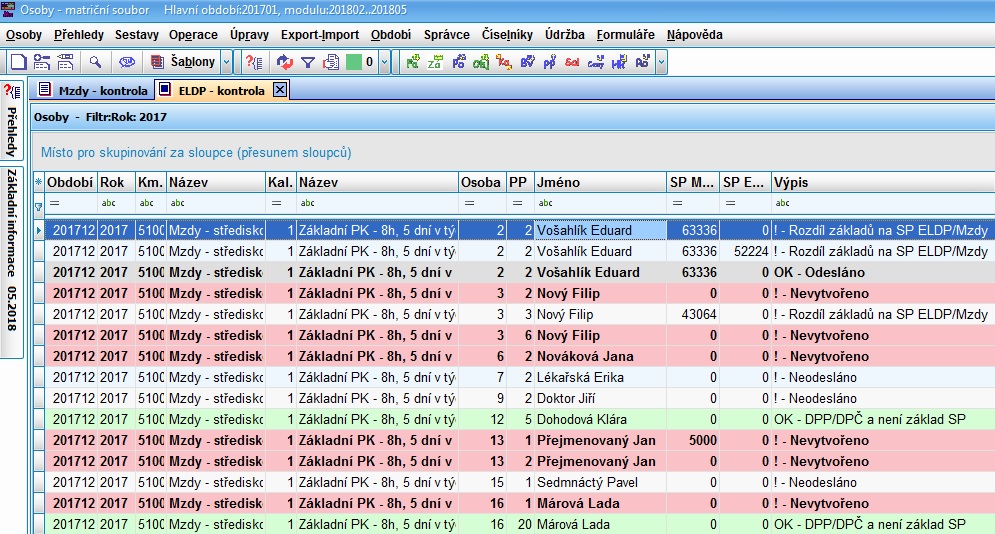Open the Údržba menu
This screenshot has height=534, width=995.
point(565,35)
